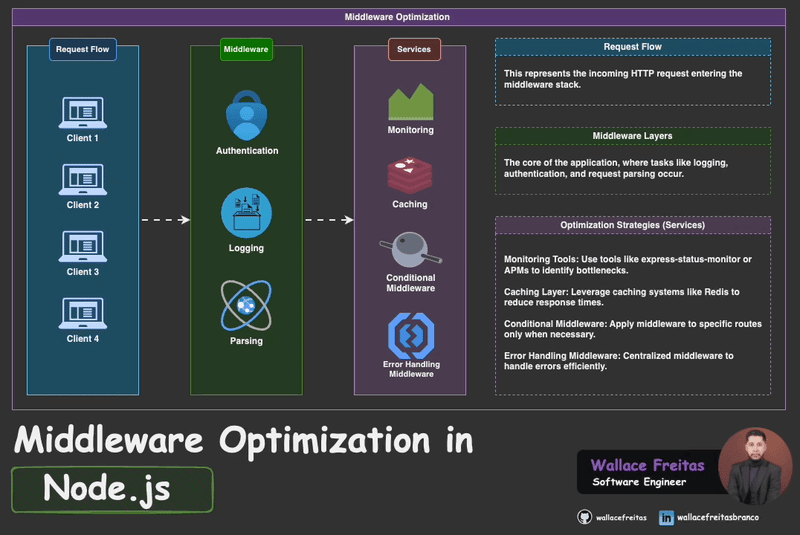Click the Optimization Strategies (Services) header
Image resolution: width=800 pixels, height=535 pixels.
(633, 225)
